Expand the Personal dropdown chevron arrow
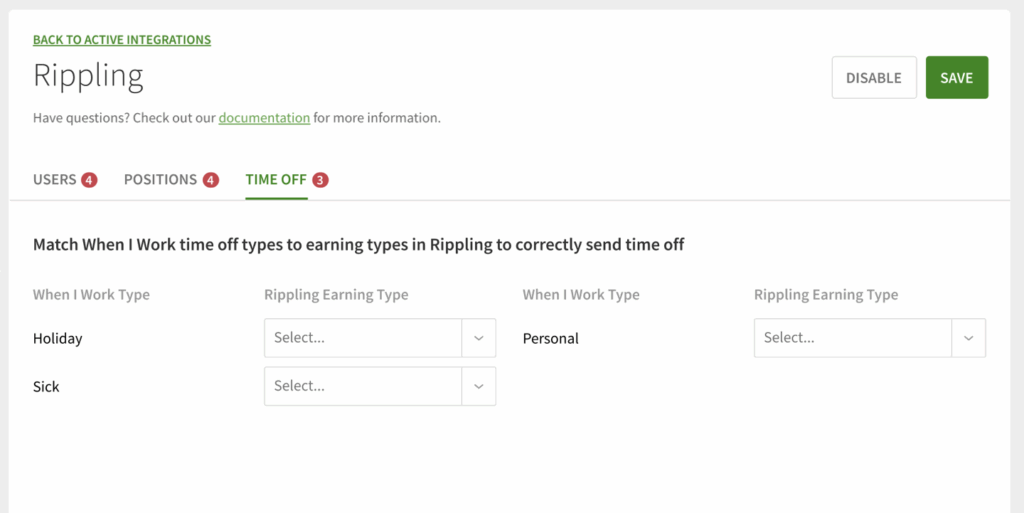Image resolution: width=1024 pixels, height=513 pixels. pyautogui.click(x=968, y=338)
